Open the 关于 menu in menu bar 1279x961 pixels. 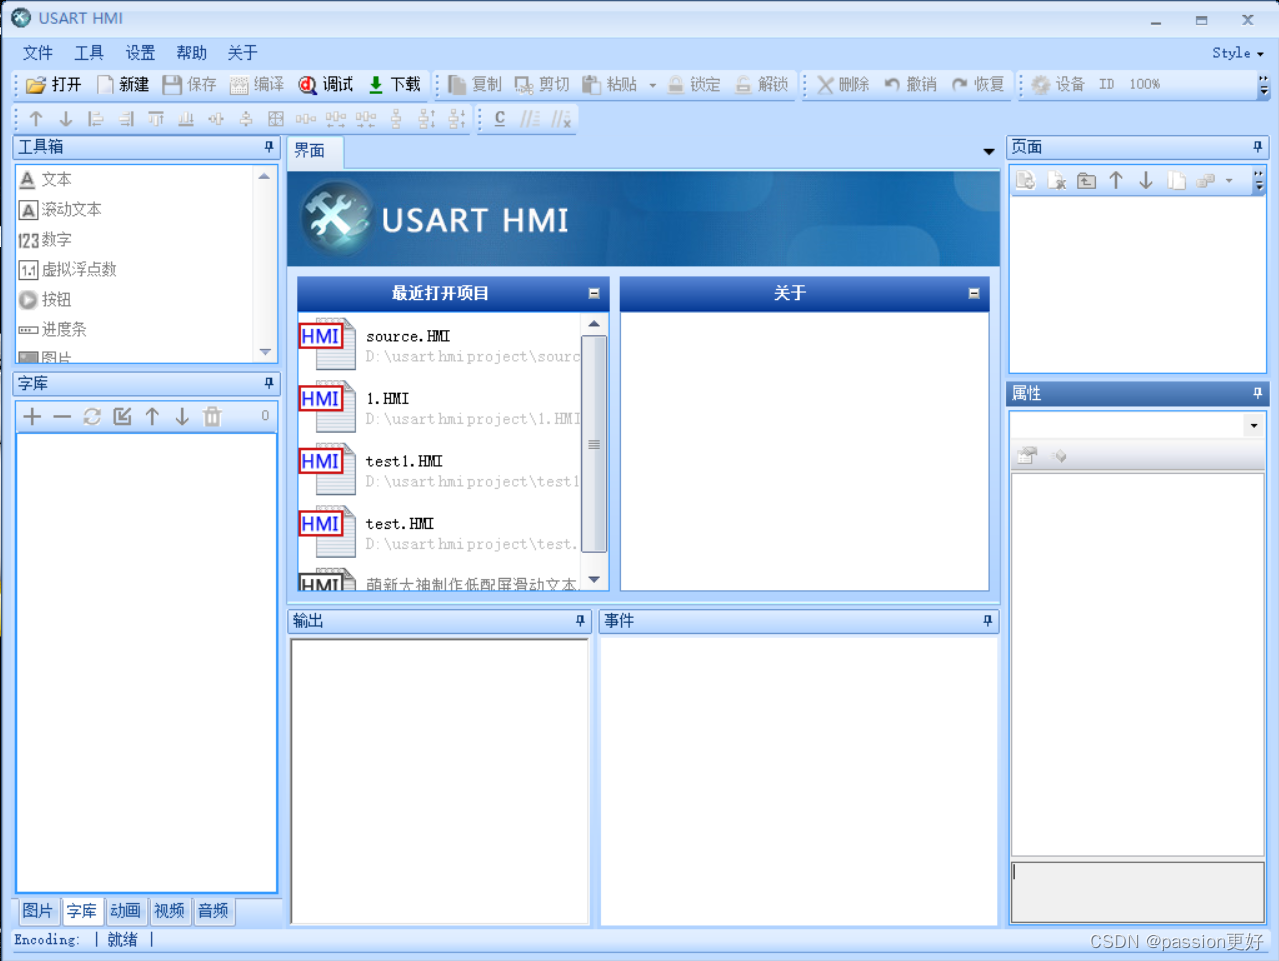click(242, 53)
